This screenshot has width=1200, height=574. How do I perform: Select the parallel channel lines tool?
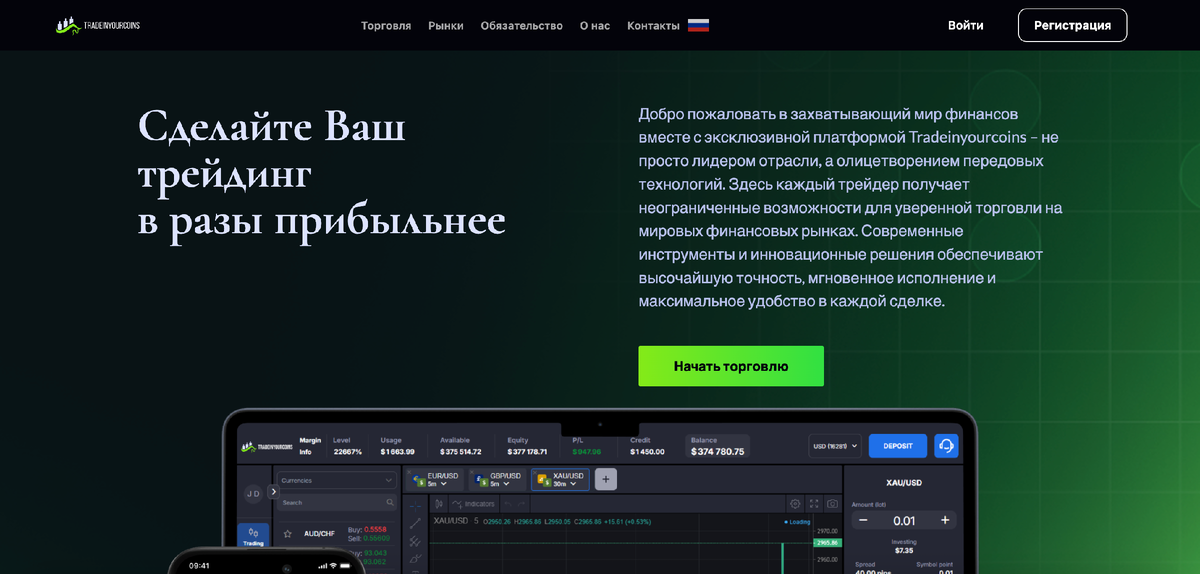point(415,541)
